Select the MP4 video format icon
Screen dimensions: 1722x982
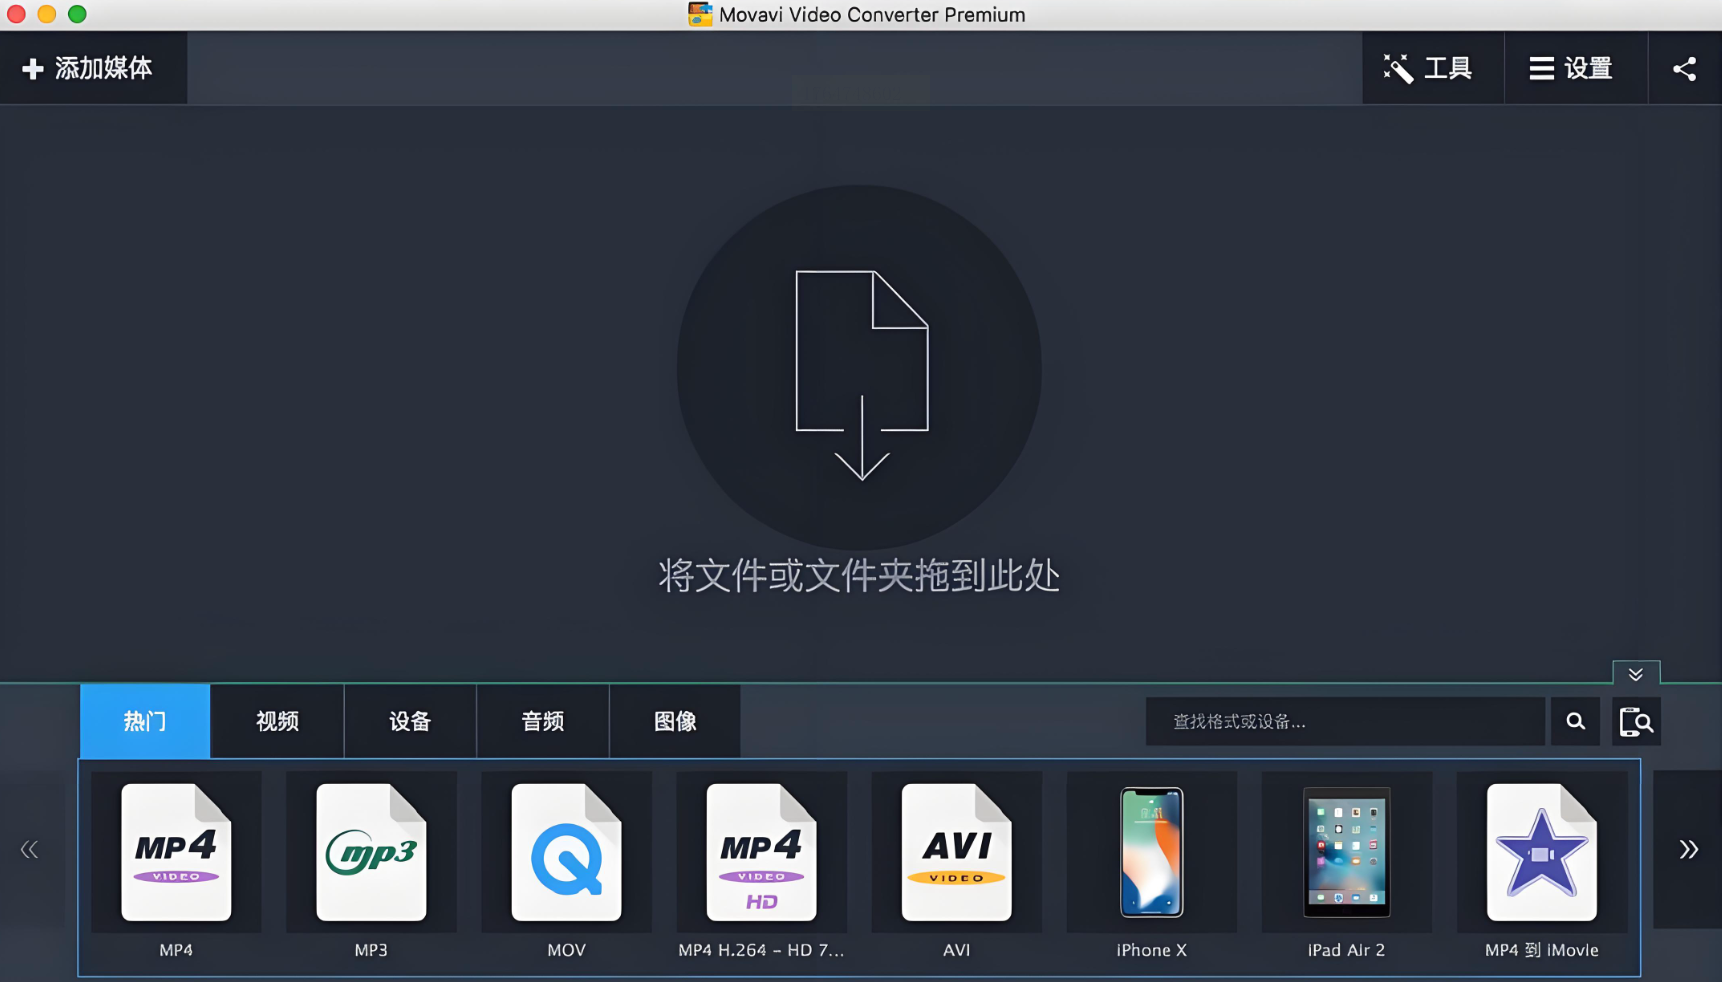pyautogui.click(x=176, y=852)
